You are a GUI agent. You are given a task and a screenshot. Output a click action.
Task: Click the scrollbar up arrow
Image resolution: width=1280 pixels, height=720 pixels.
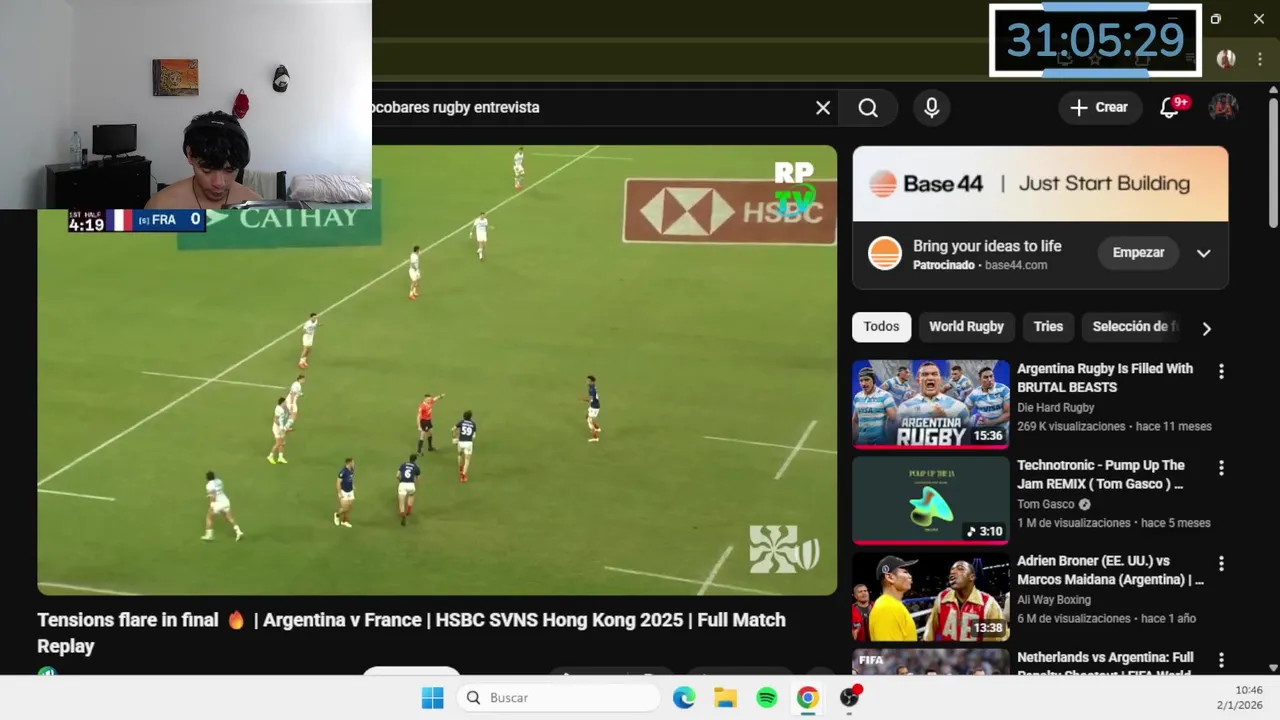point(1273,90)
